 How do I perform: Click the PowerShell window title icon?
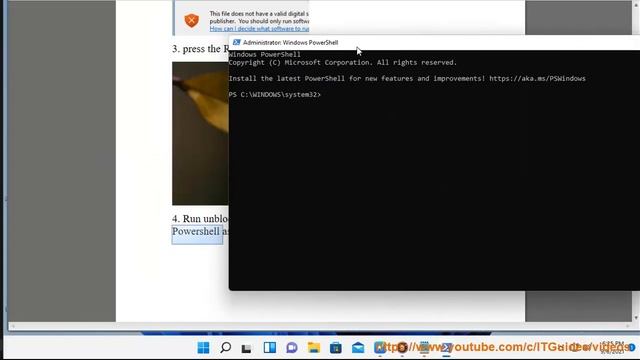(x=236, y=42)
